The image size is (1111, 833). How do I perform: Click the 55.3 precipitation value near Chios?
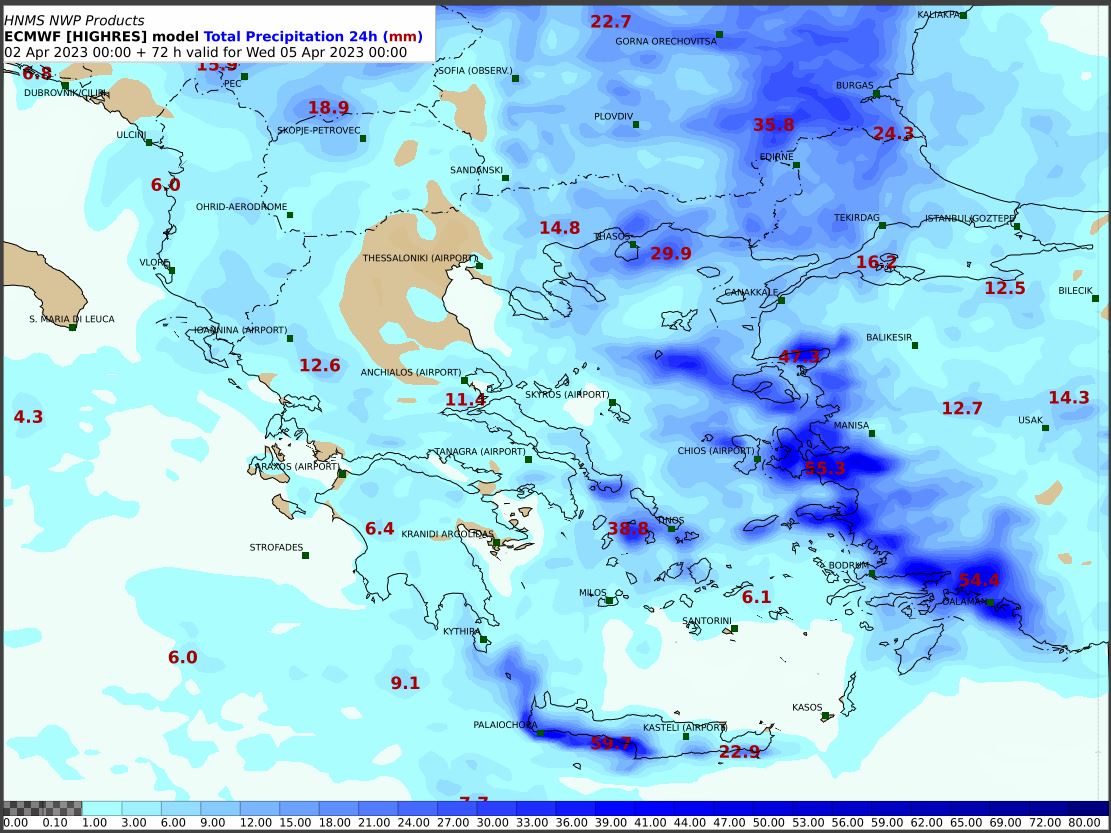pos(825,468)
